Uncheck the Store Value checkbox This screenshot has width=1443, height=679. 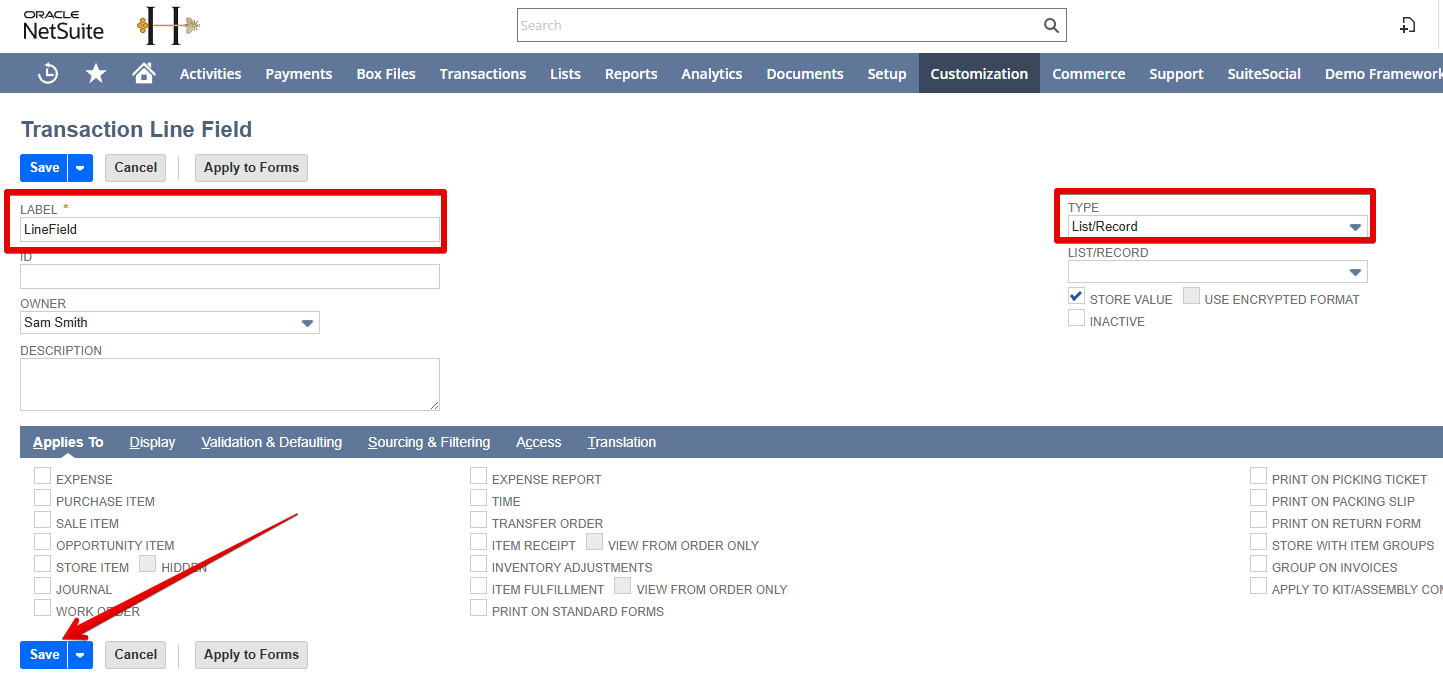1076,297
